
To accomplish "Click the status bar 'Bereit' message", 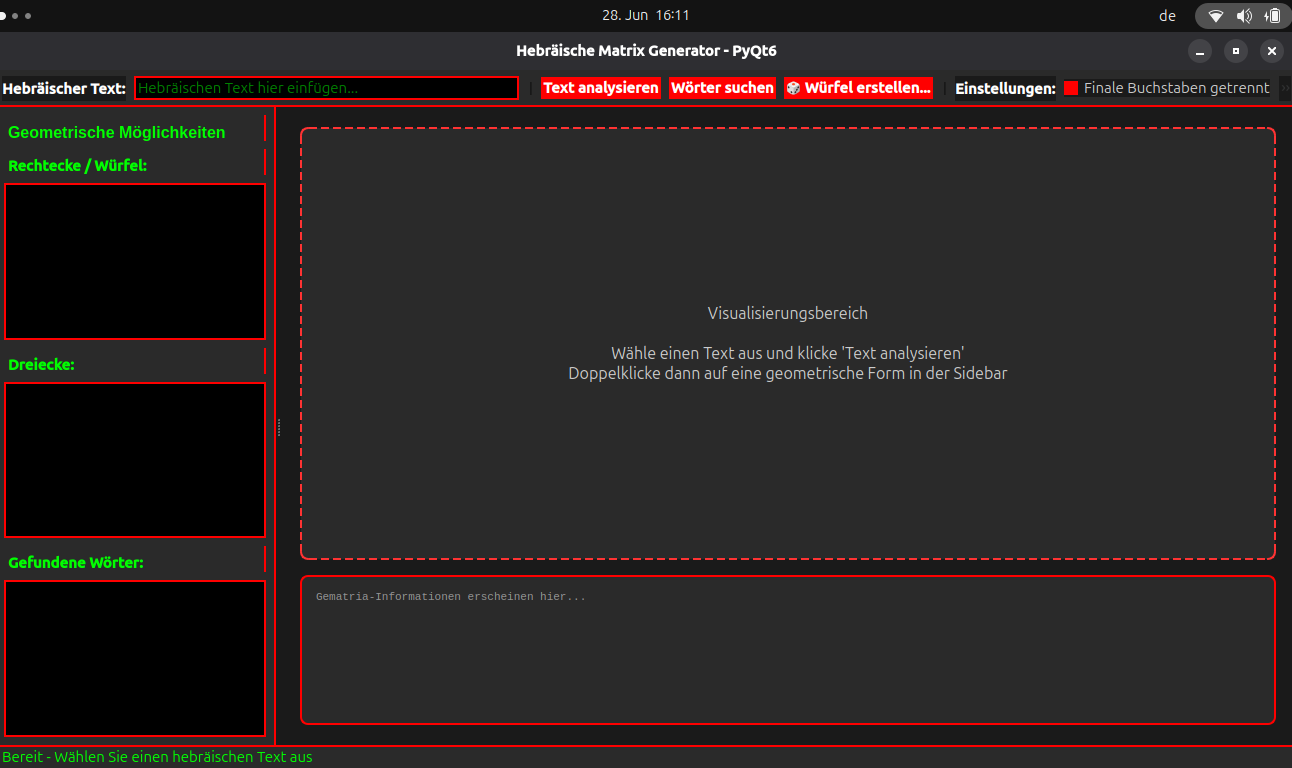I will (x=157, y=757).
